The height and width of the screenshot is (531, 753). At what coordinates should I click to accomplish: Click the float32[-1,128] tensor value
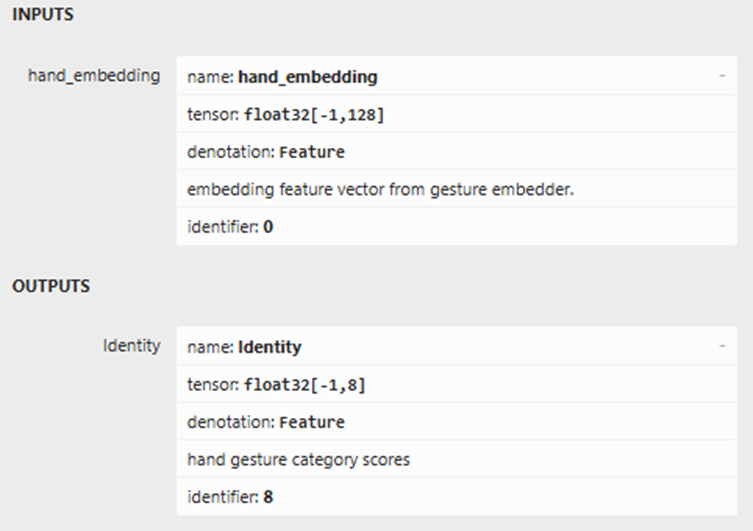point(314,115)
